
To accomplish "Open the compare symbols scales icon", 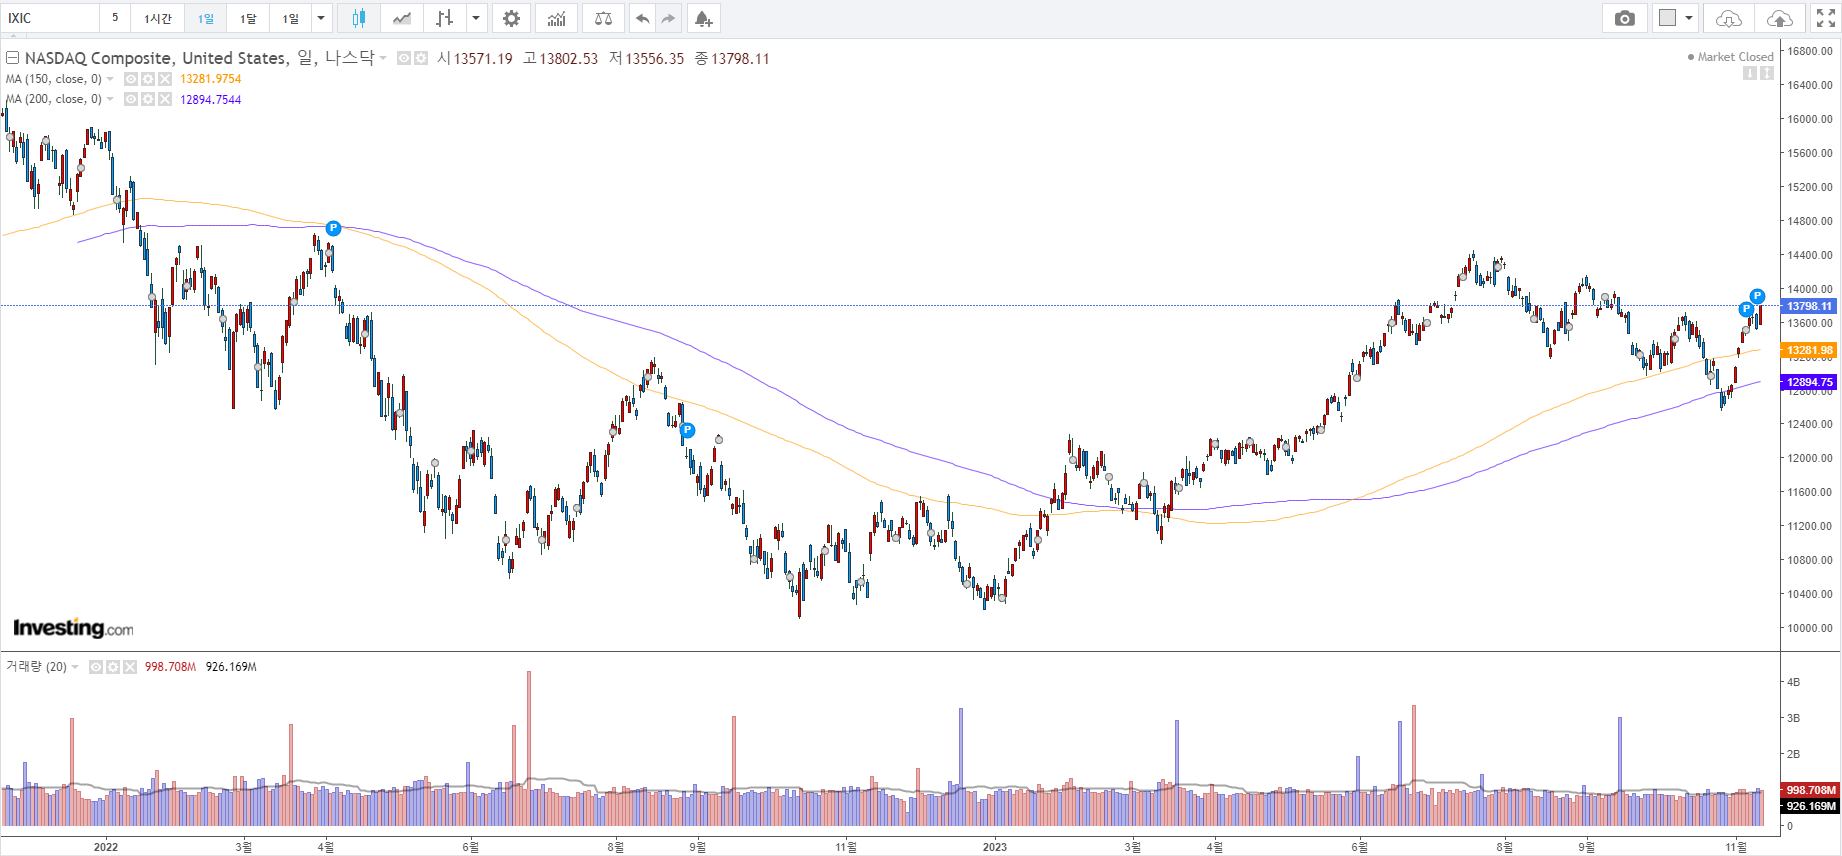I will pos(603,18).
